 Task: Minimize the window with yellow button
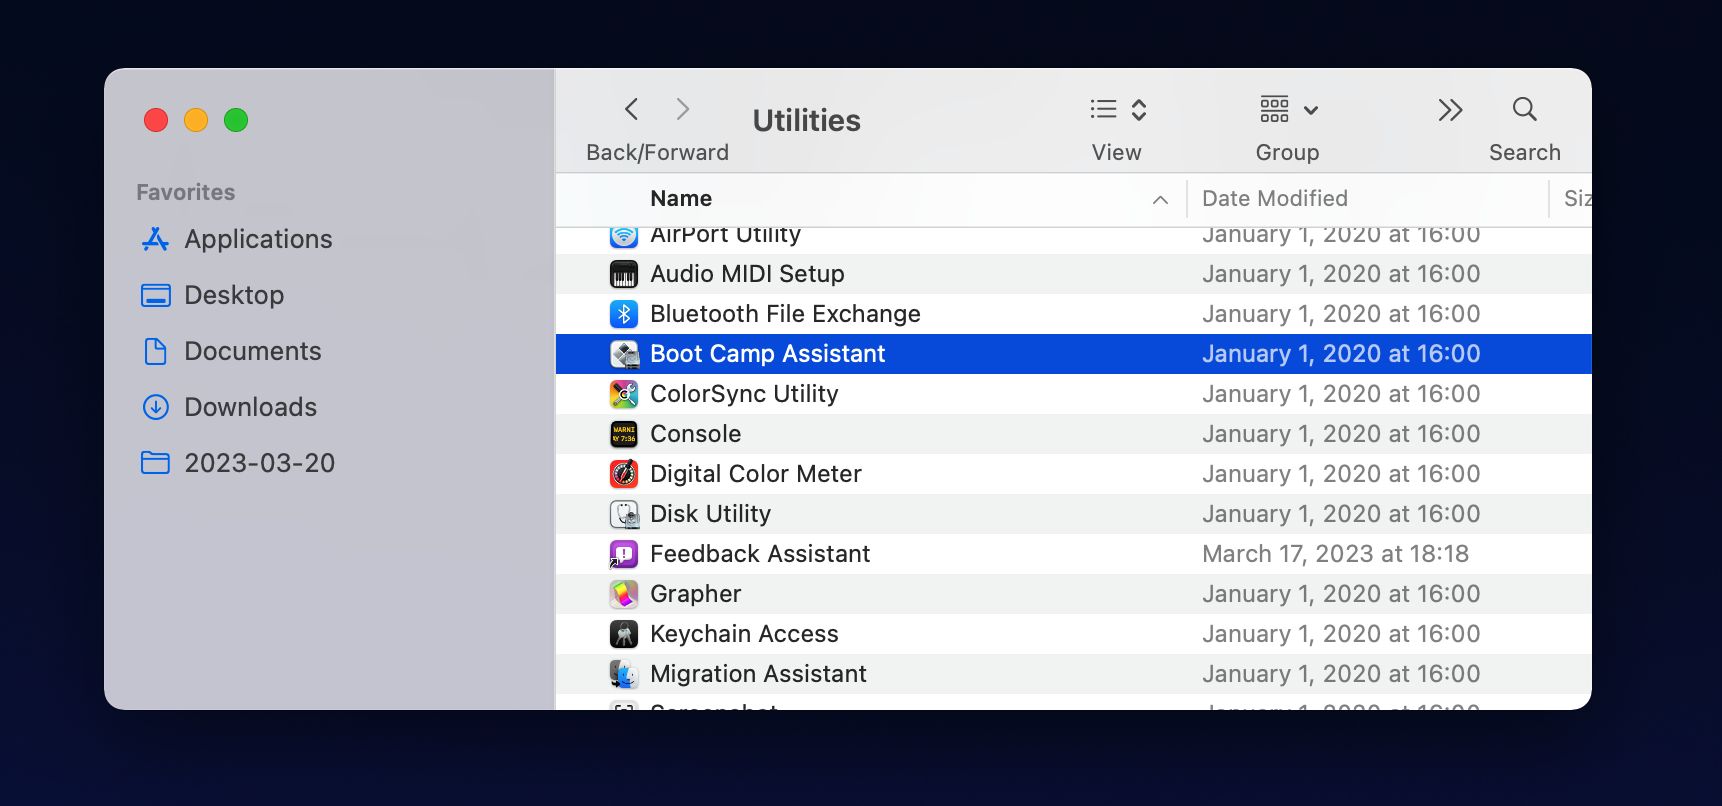(x=196, y=120)
